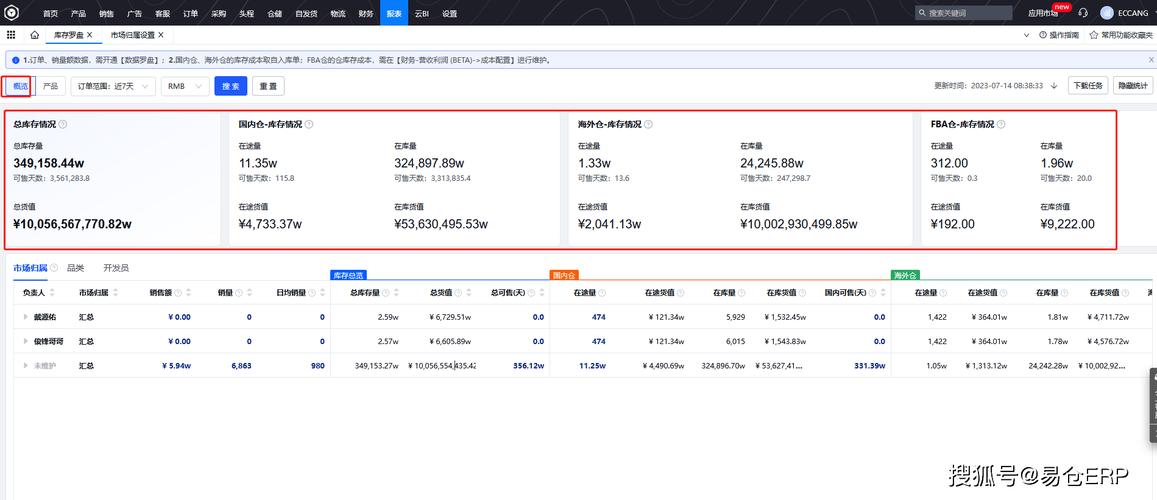The image size is (1157, 500).
Task: Click the help icon beside FBA仓-库存情况
Action: point(1002,124)
